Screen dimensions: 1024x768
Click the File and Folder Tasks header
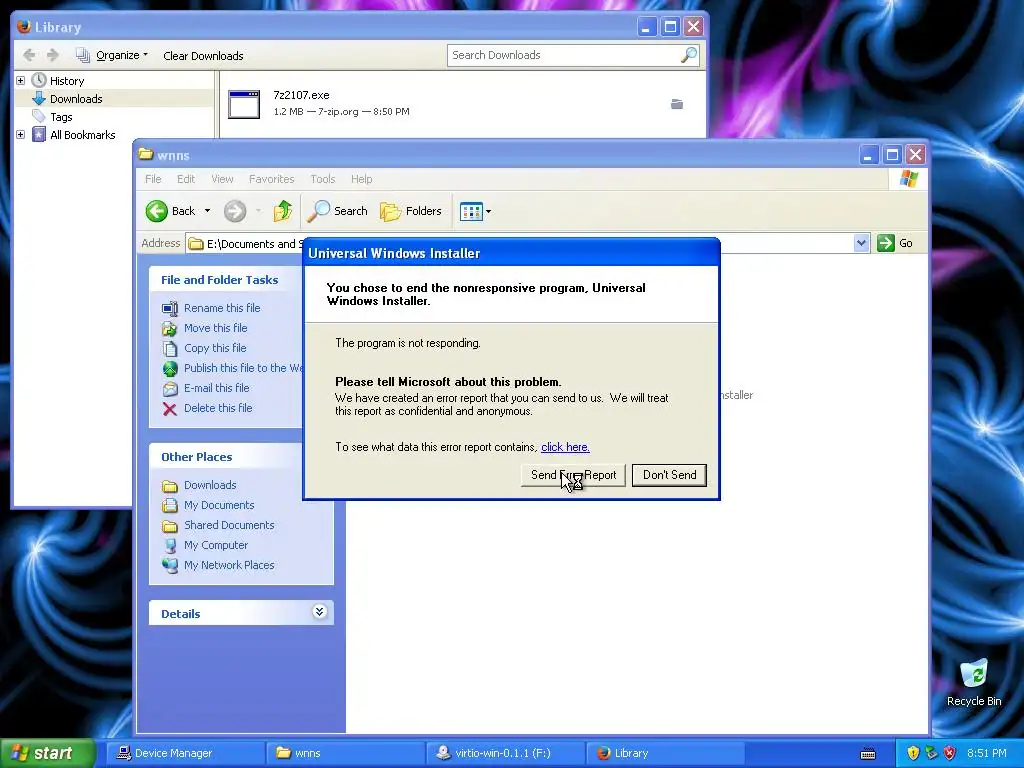(226, 280)
